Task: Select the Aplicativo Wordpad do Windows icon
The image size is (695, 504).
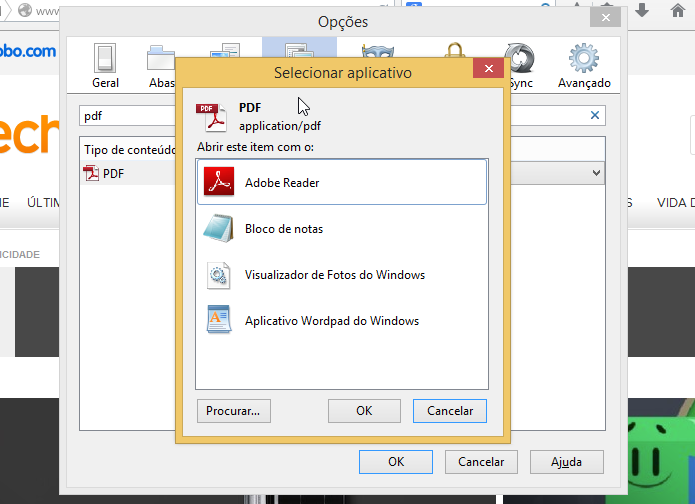Action: tap(219, 319)
